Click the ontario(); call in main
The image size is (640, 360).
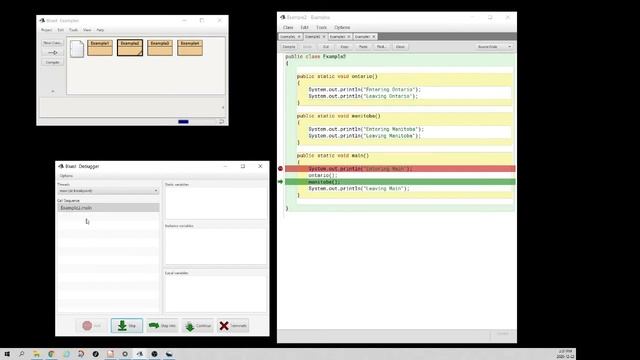[323, 175]
